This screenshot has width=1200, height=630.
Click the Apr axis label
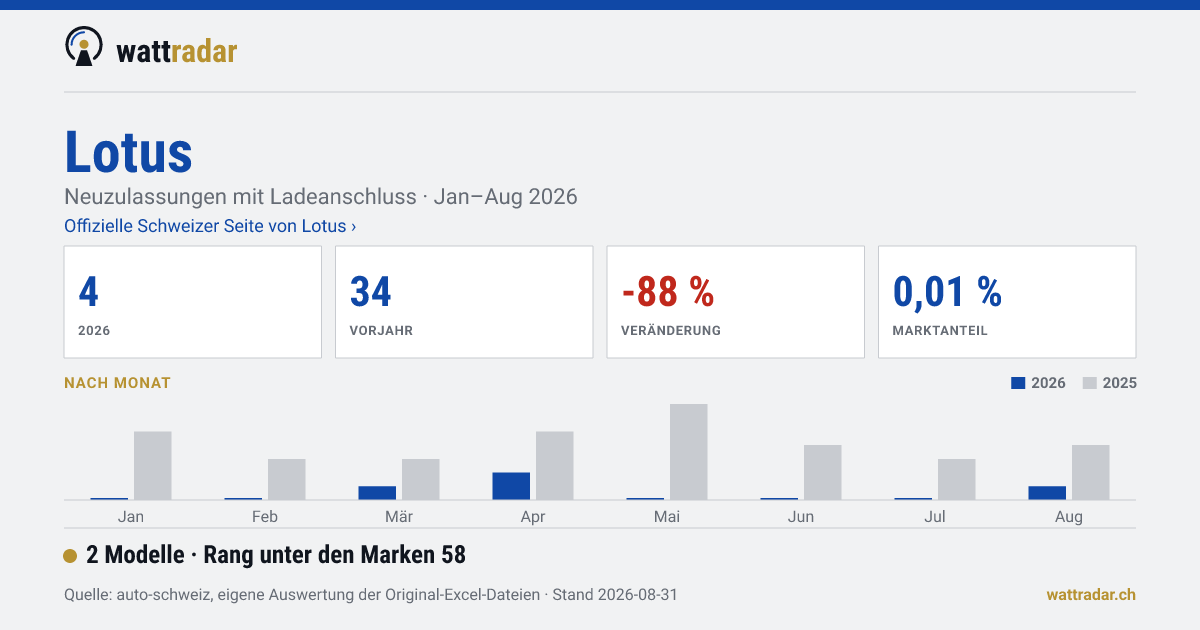[533, 517]
